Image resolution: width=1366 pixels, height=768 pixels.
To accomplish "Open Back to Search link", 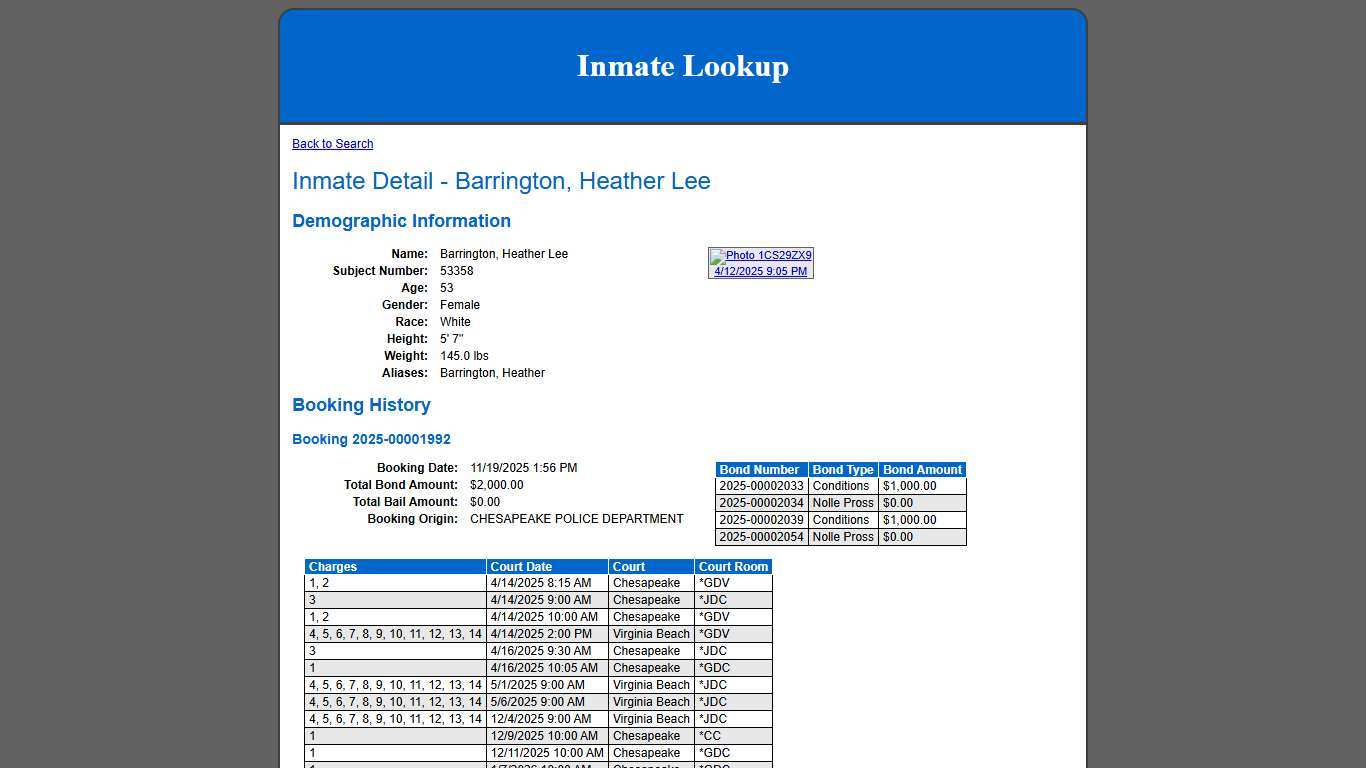I will pyautogui.click(x=332, y=143).
